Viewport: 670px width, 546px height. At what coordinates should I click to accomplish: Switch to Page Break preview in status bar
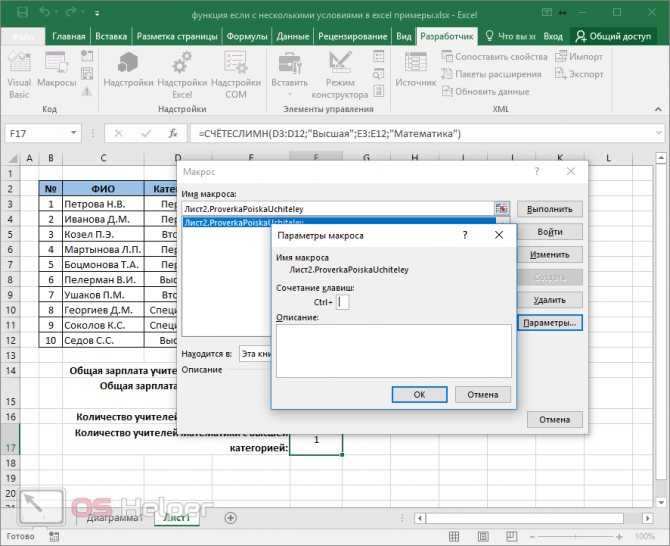[x=511, y=536]
